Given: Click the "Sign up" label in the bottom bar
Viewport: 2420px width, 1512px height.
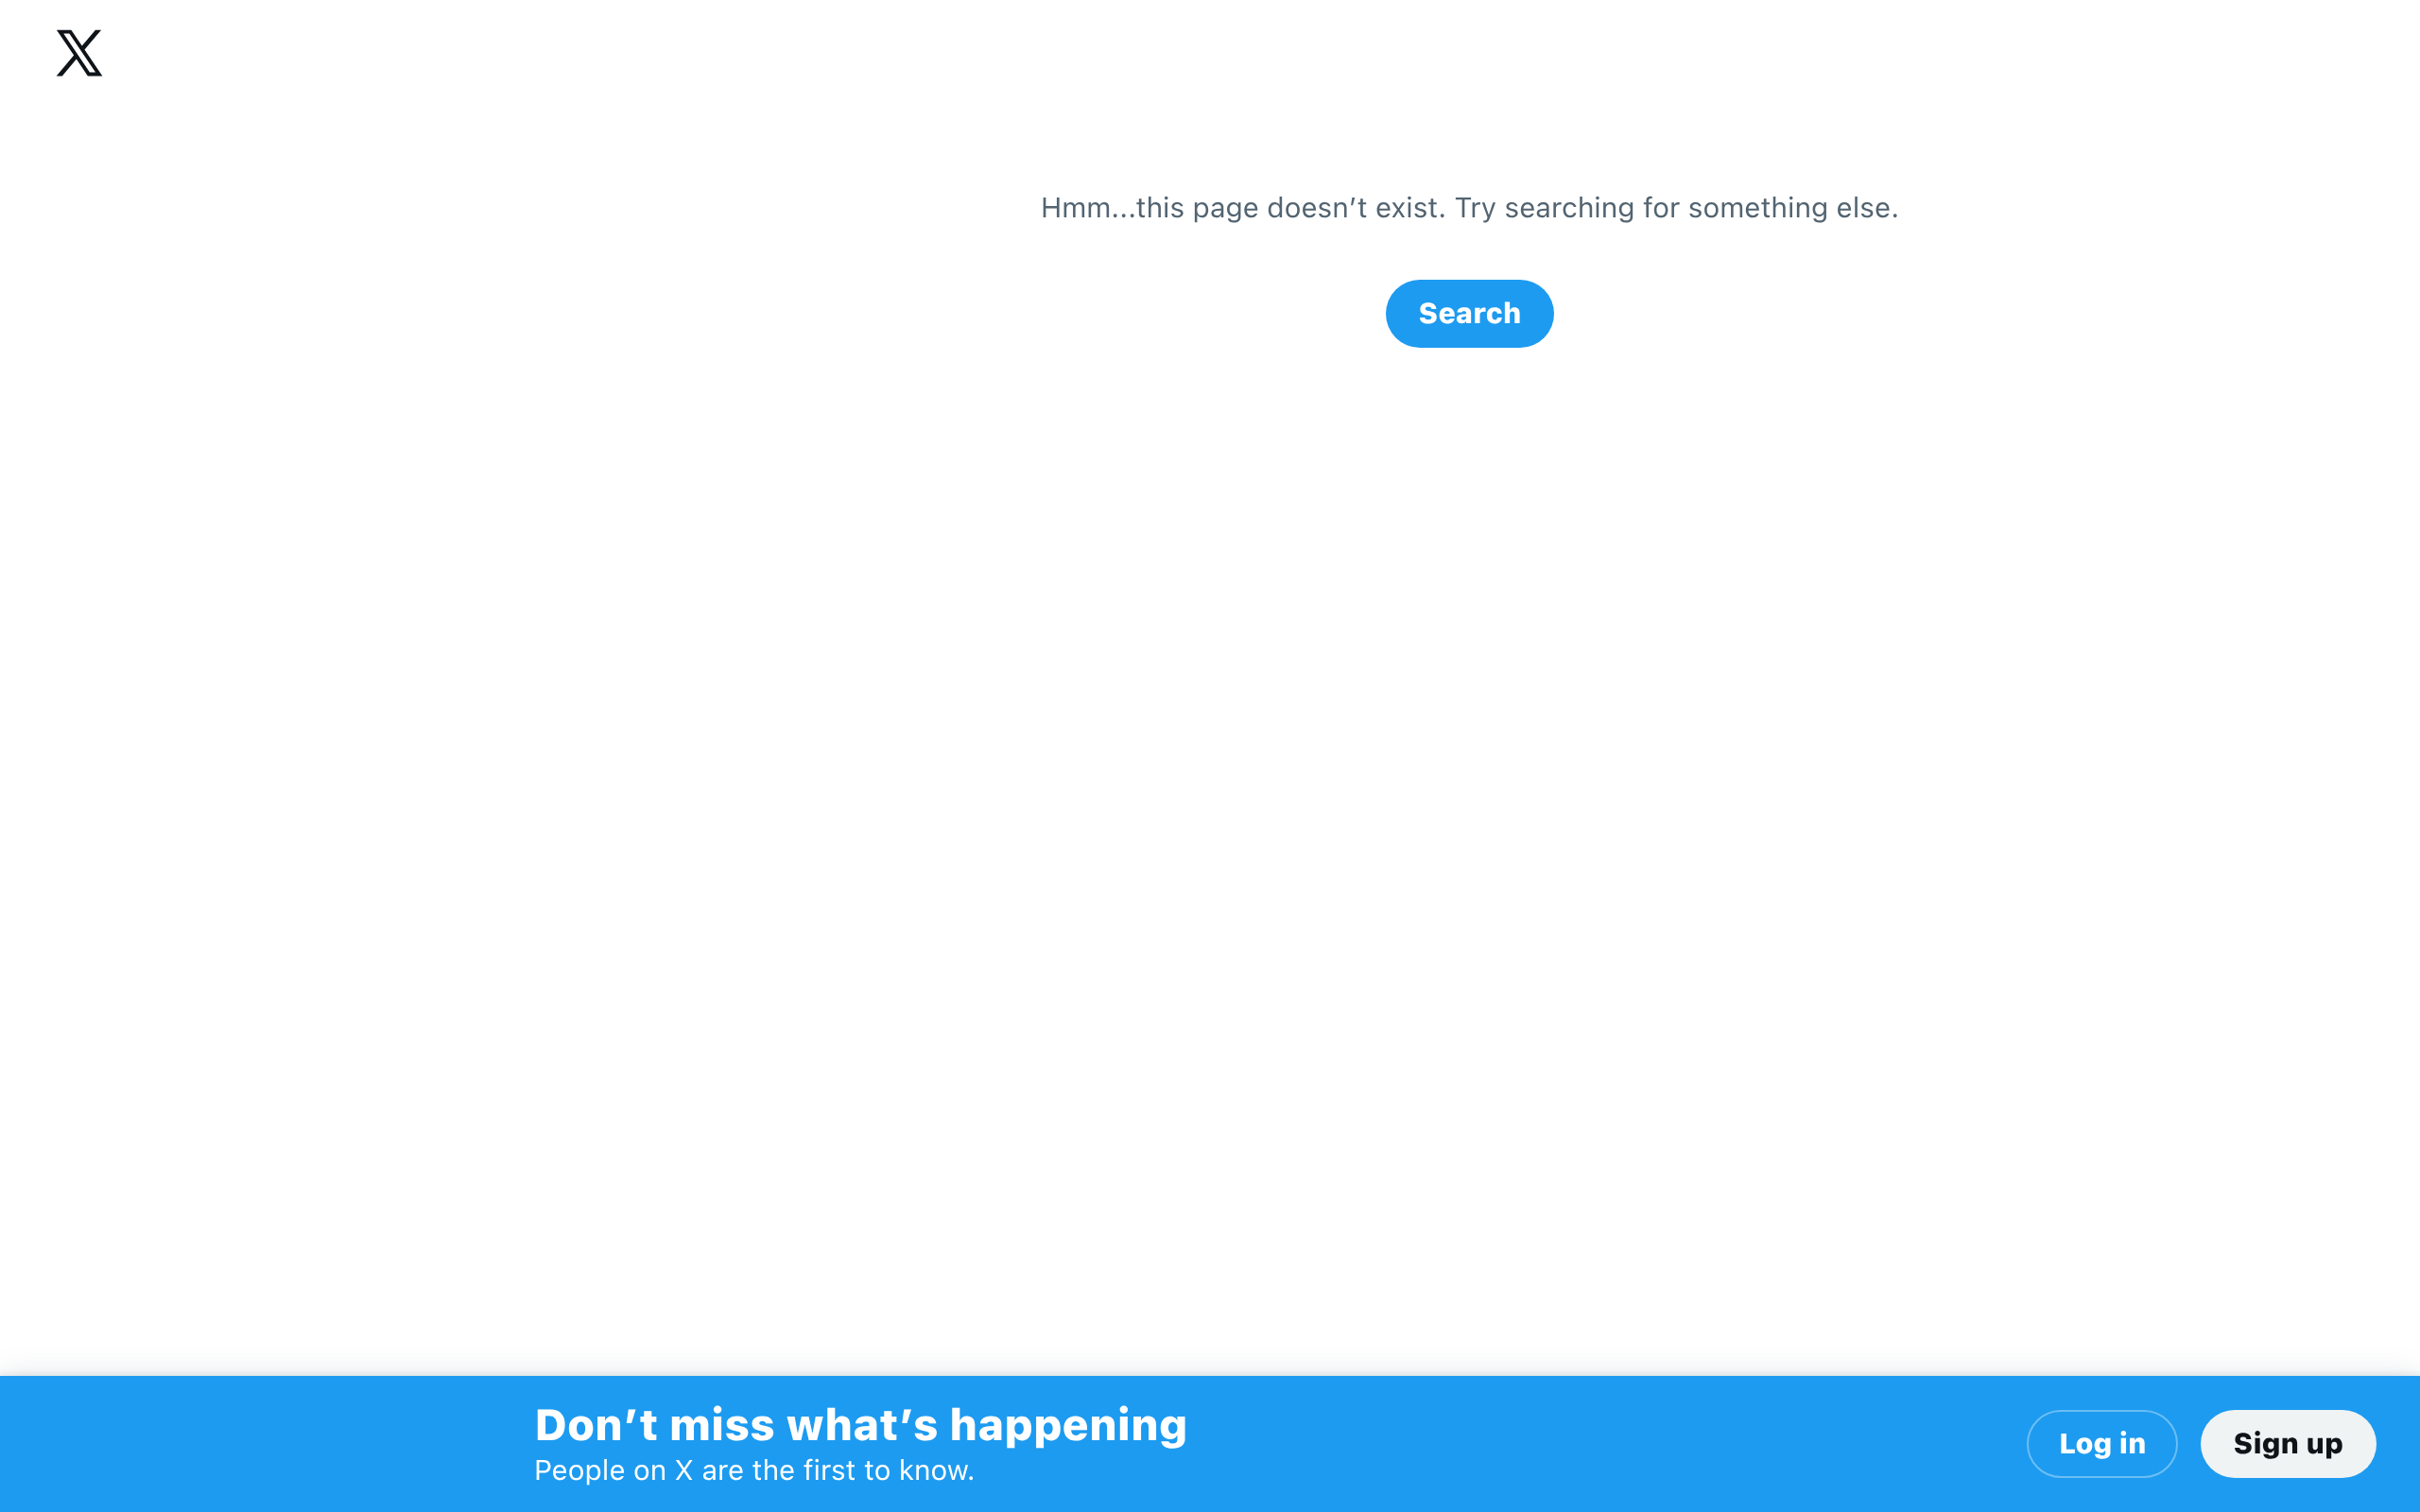Looking at the screenshot, I should click(2288, 1443).
